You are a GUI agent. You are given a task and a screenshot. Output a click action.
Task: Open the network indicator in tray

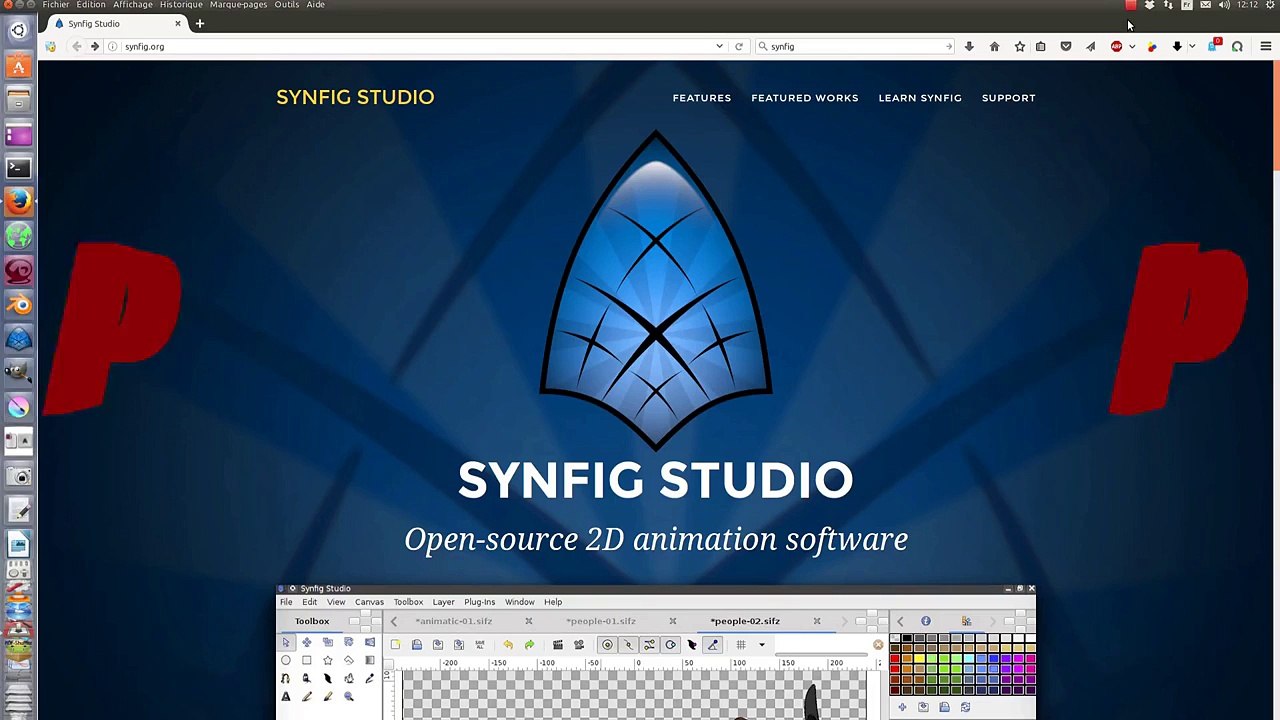tap(1168, 5)
